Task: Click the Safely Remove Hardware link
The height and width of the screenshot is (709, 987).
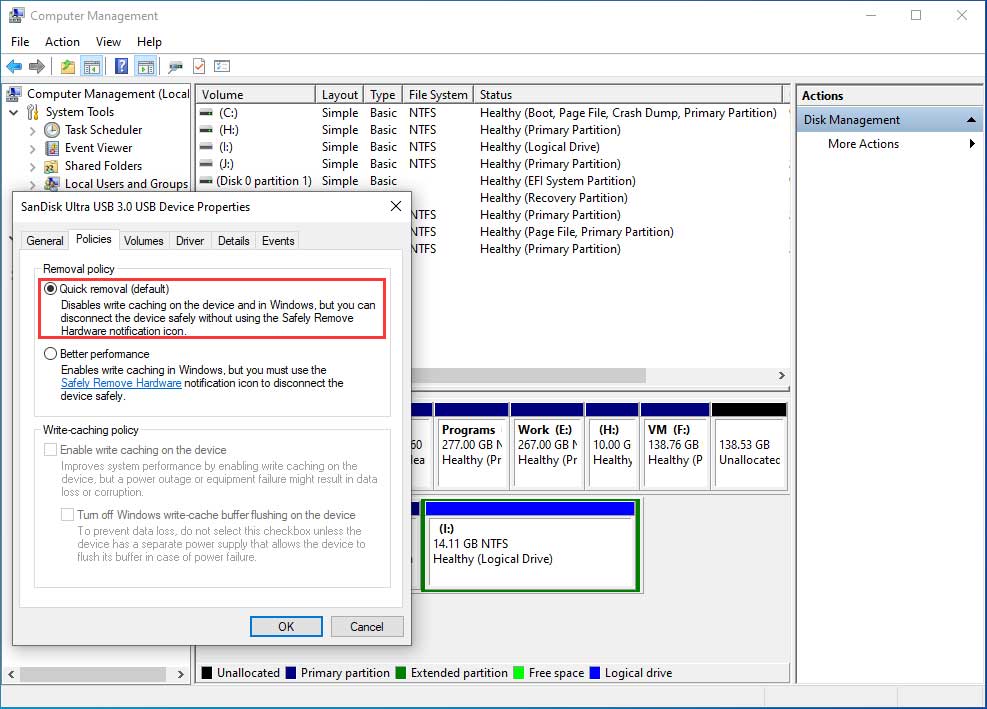Action: [x=121, y=382]
